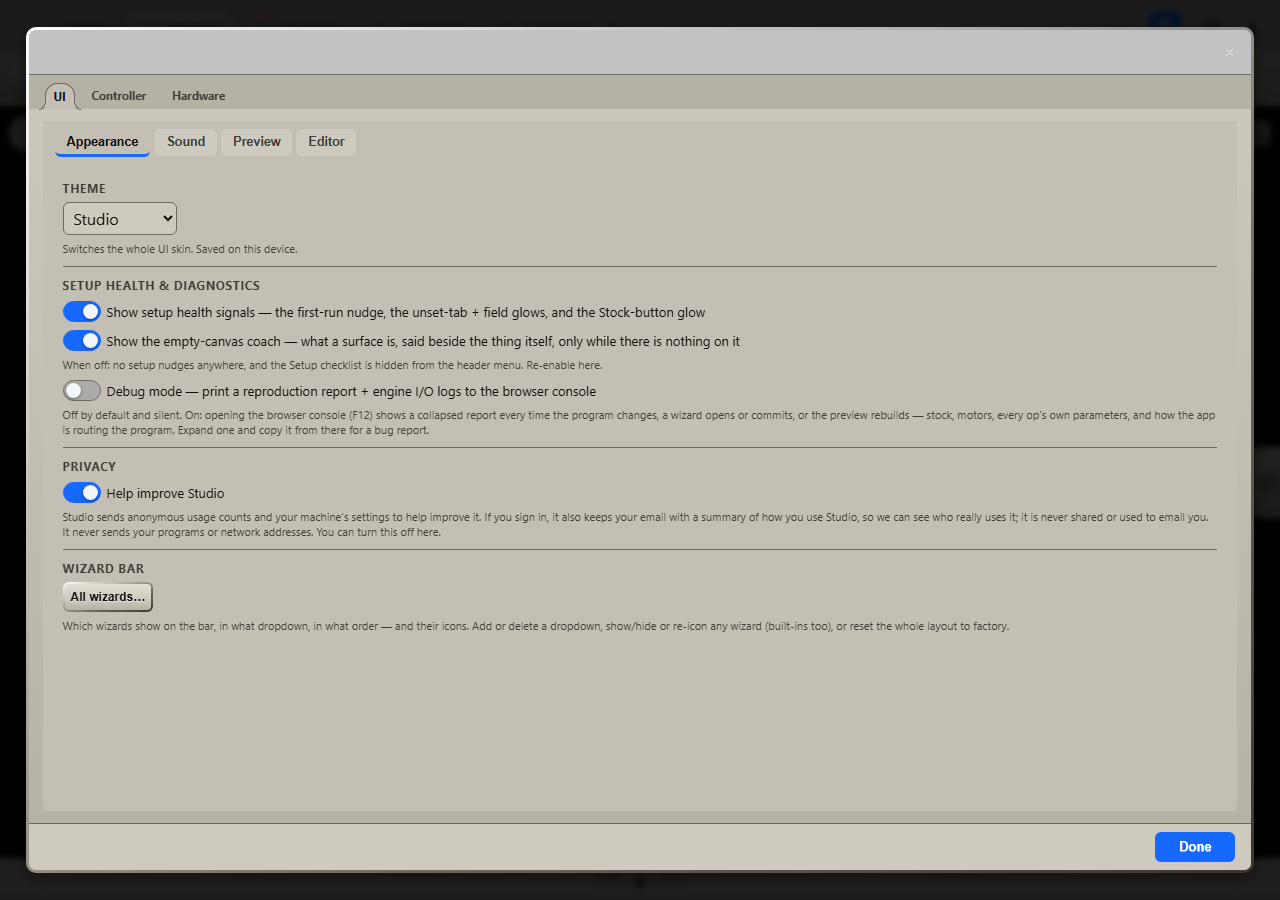The image size is (1280, 900).
Task: Open the Hardware tab
Action: [x=198, y=96]
